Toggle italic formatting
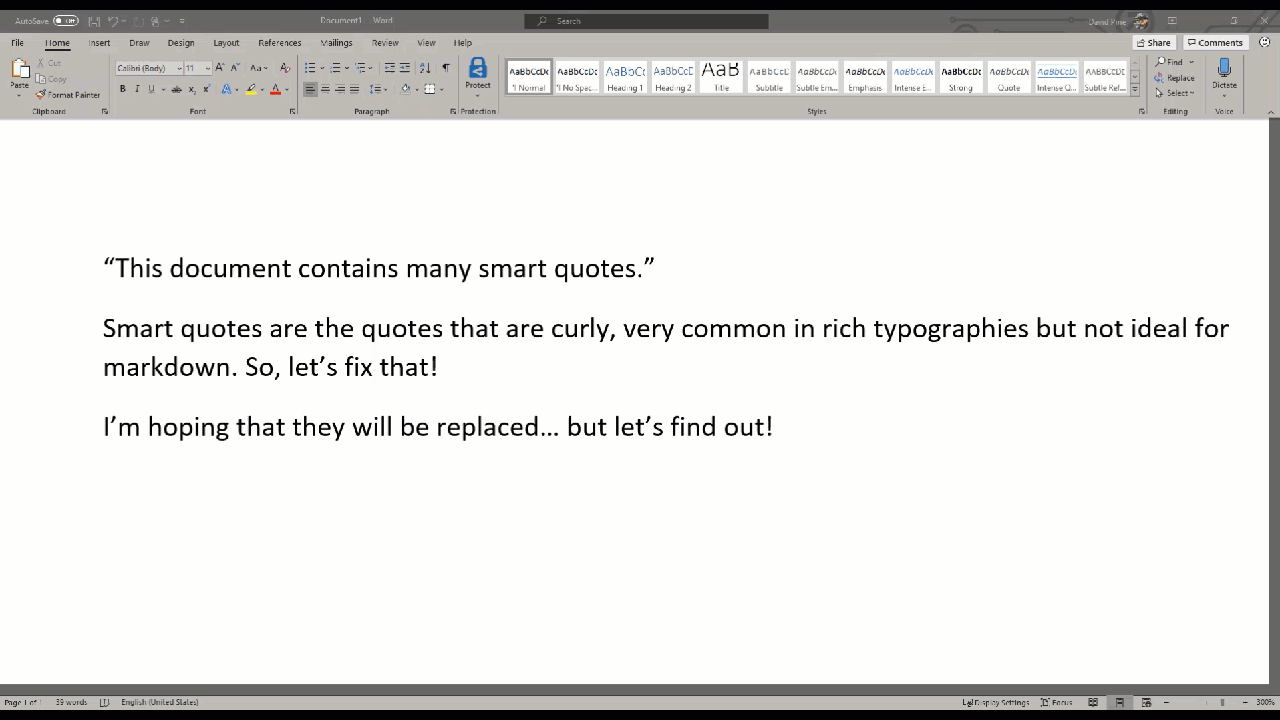This screenshot has width=1280, height=720. tap(137, 89)
